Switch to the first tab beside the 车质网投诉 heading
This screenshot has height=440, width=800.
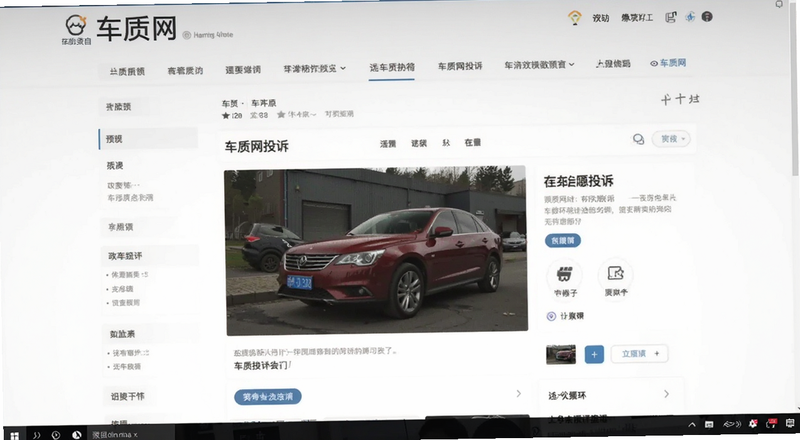coord(388,144)
